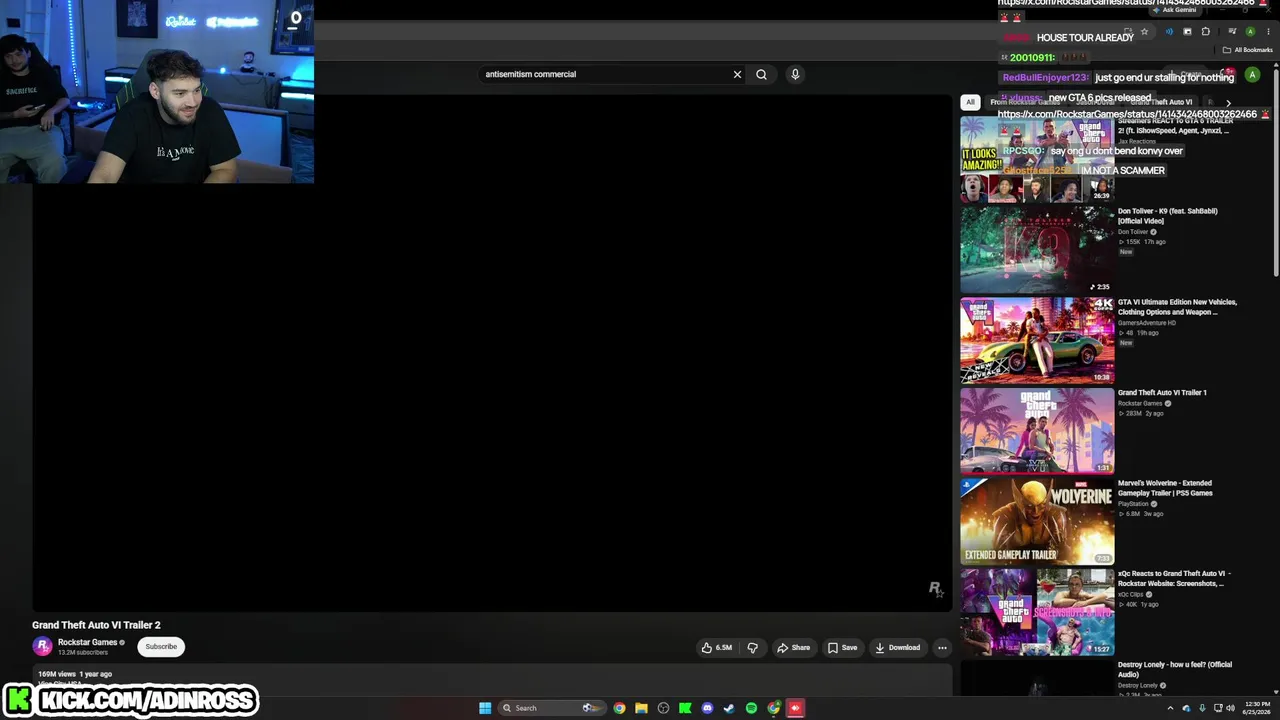Open volume control in system tray
This screenshot has height=720, width=1280.
pyautogui.click(x=1231, y=708)
